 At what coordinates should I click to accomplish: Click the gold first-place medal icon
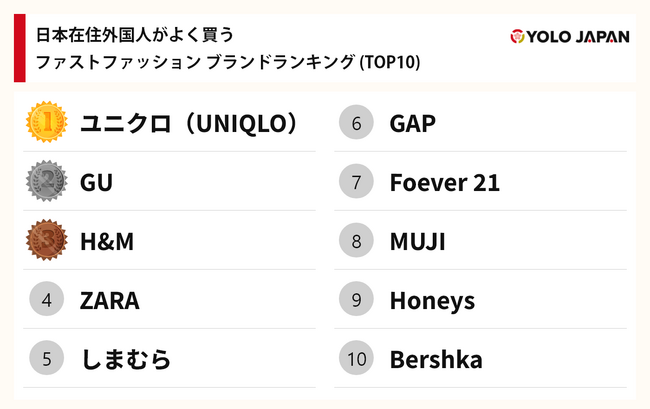click(x=46, y=123)
